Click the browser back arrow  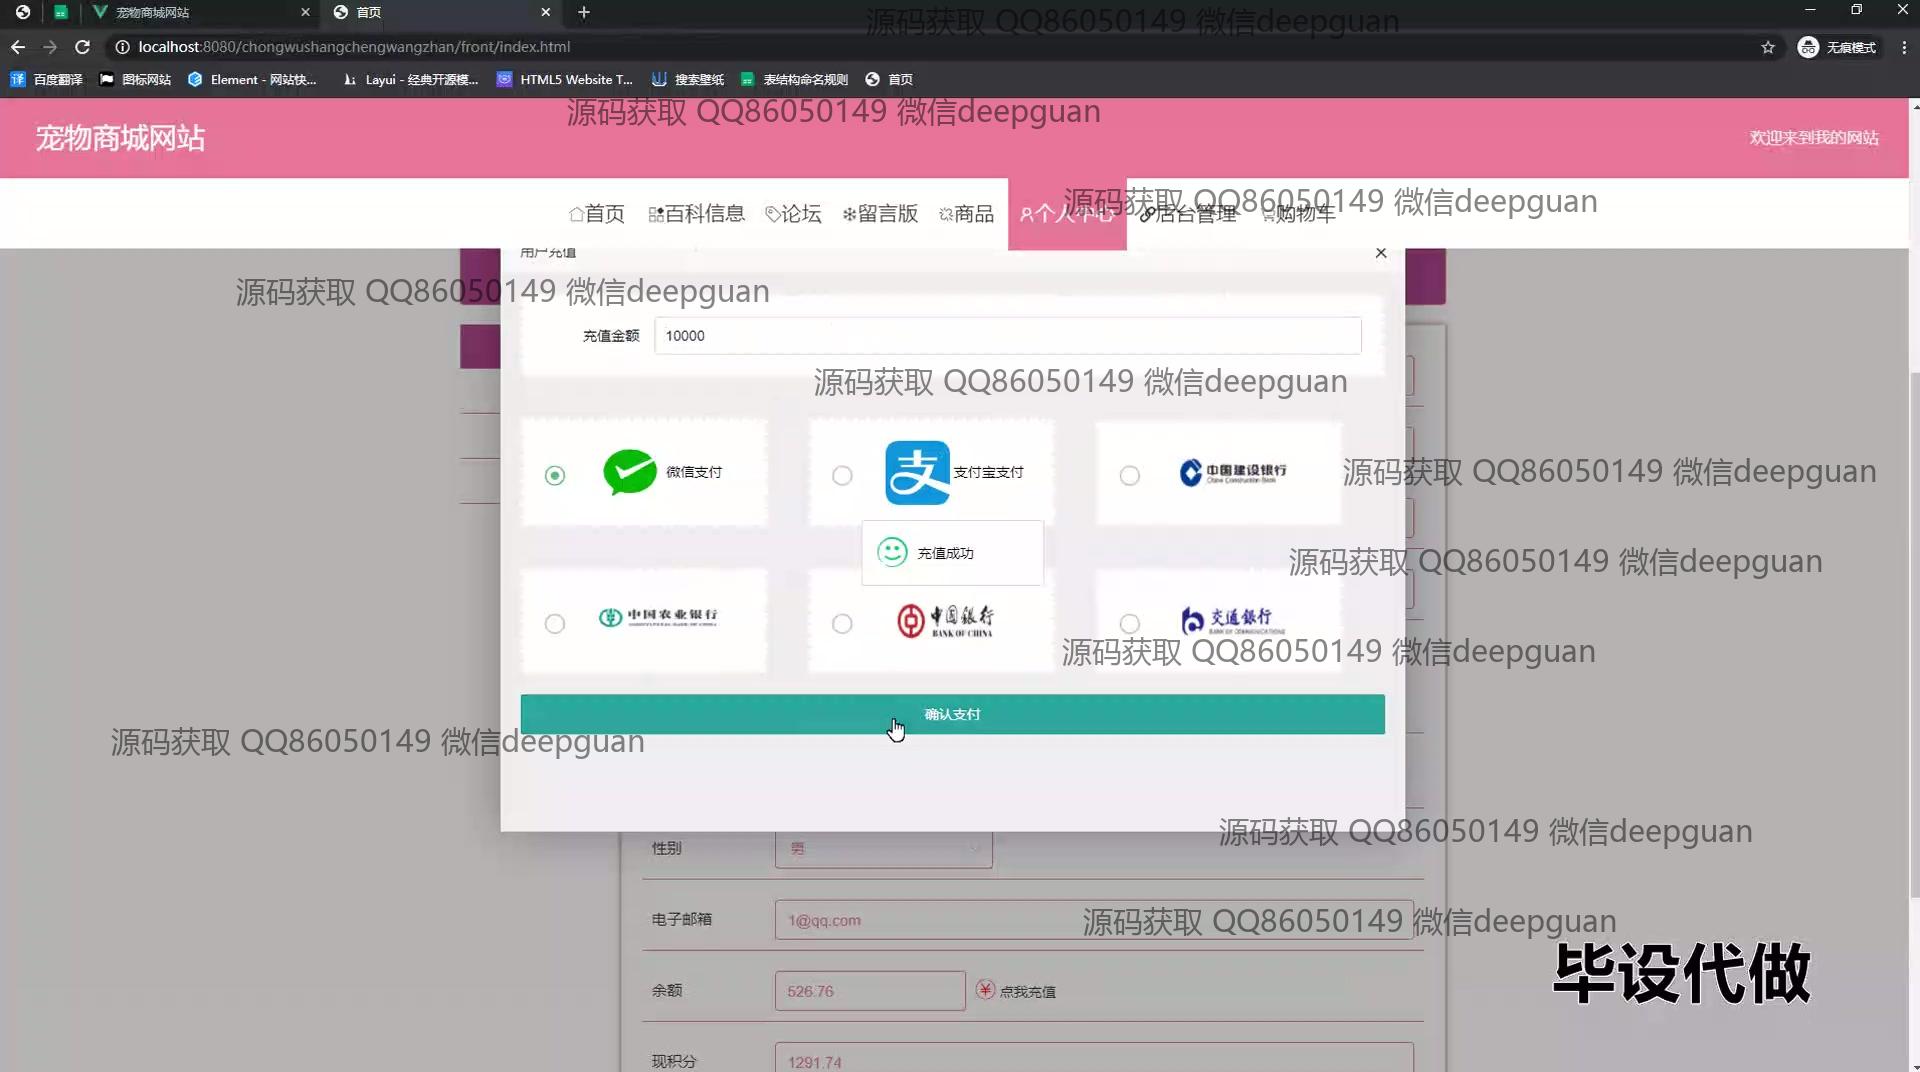18,47
